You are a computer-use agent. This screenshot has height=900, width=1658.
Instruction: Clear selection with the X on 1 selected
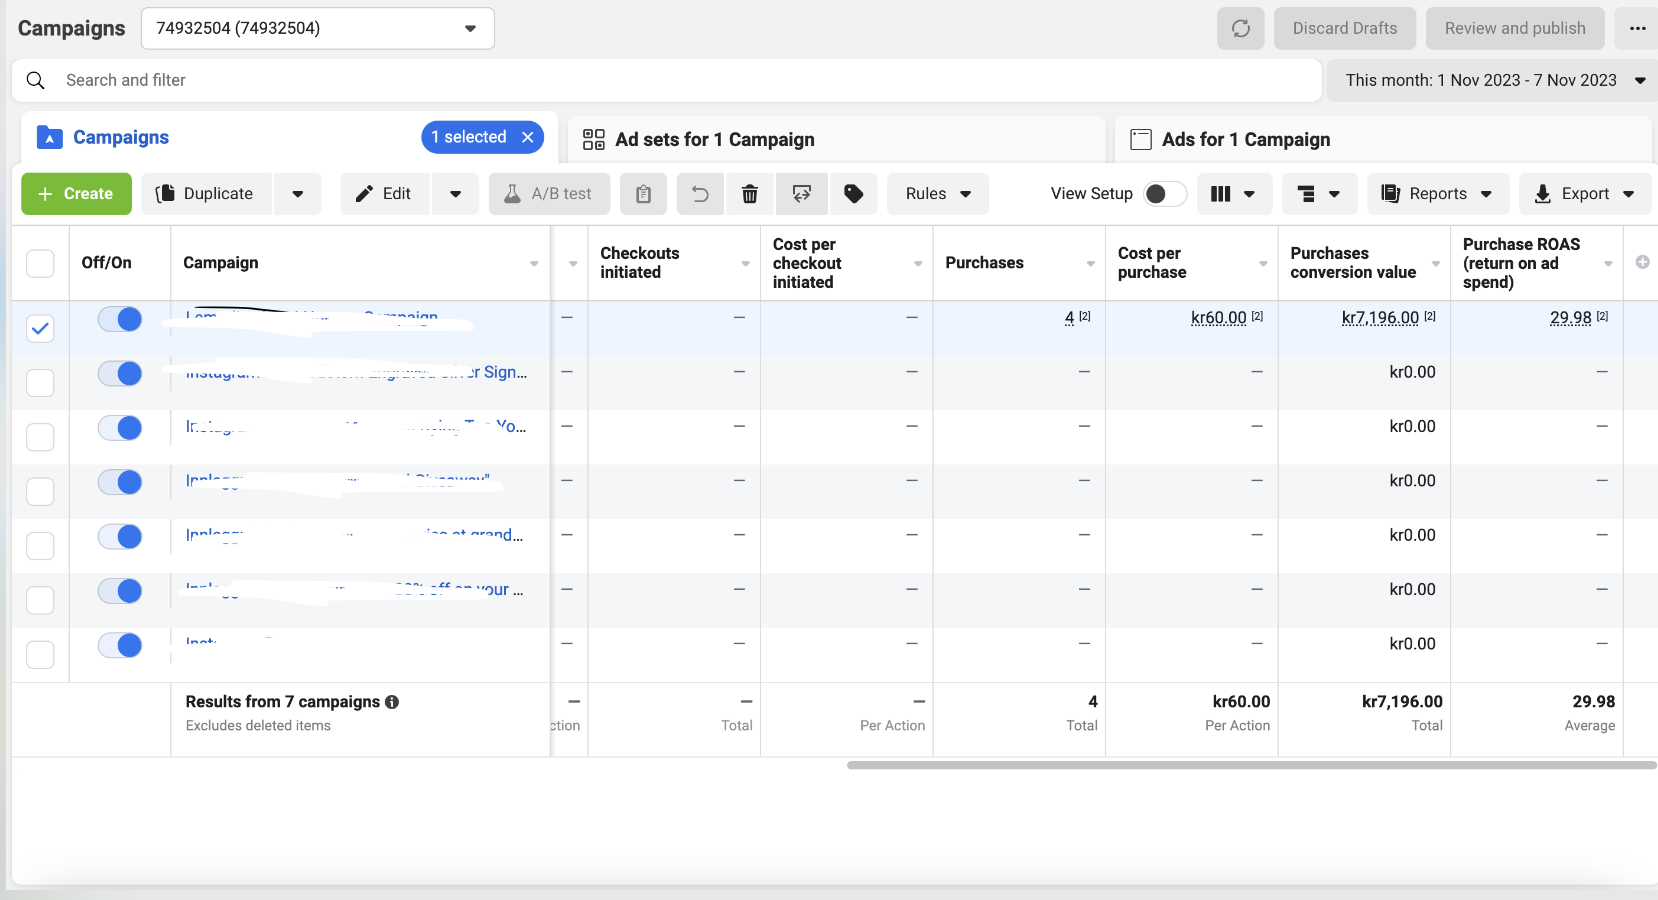[528, 137]
